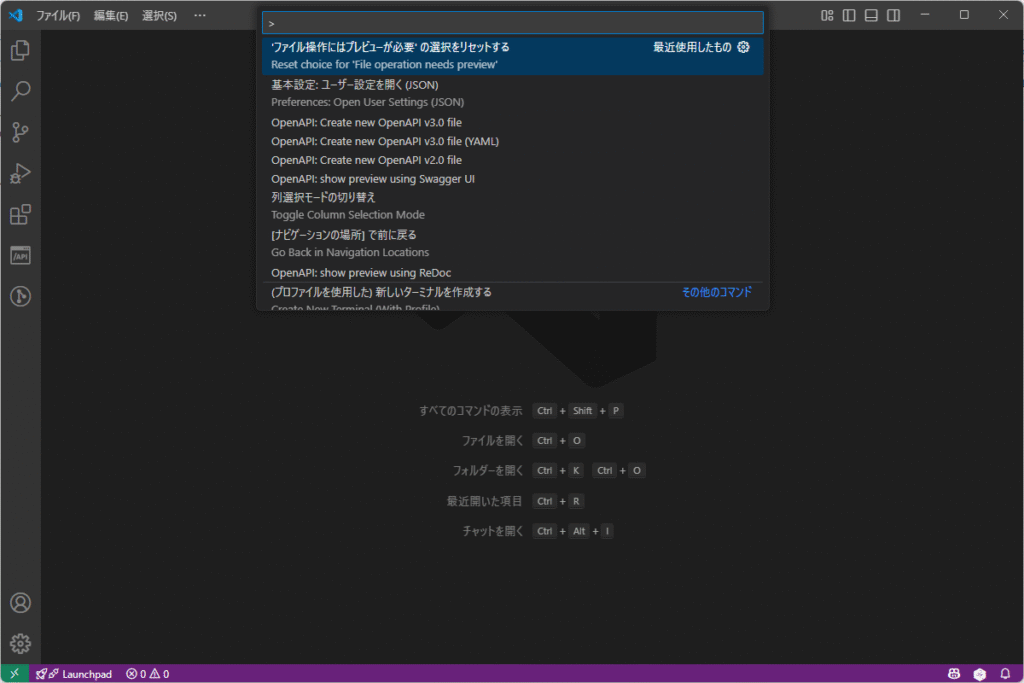Open the Manage gear in activity bar

(20, 644)
